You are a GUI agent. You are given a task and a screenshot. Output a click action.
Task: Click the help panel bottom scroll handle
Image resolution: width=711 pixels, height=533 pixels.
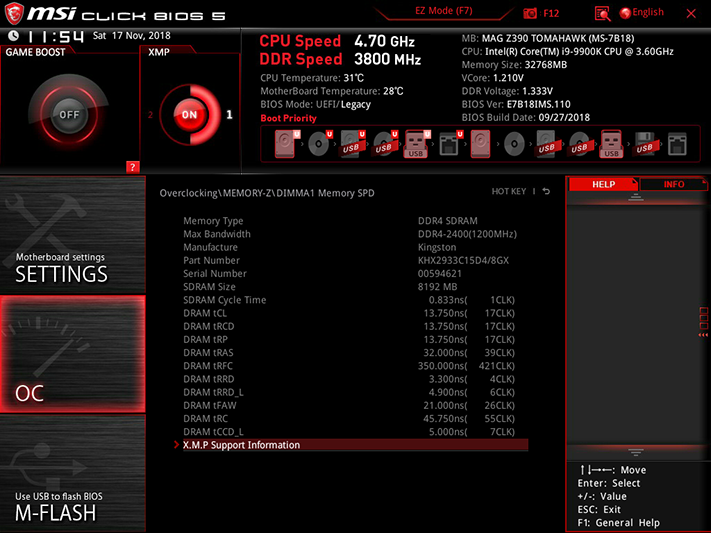(x=636, y=452)
